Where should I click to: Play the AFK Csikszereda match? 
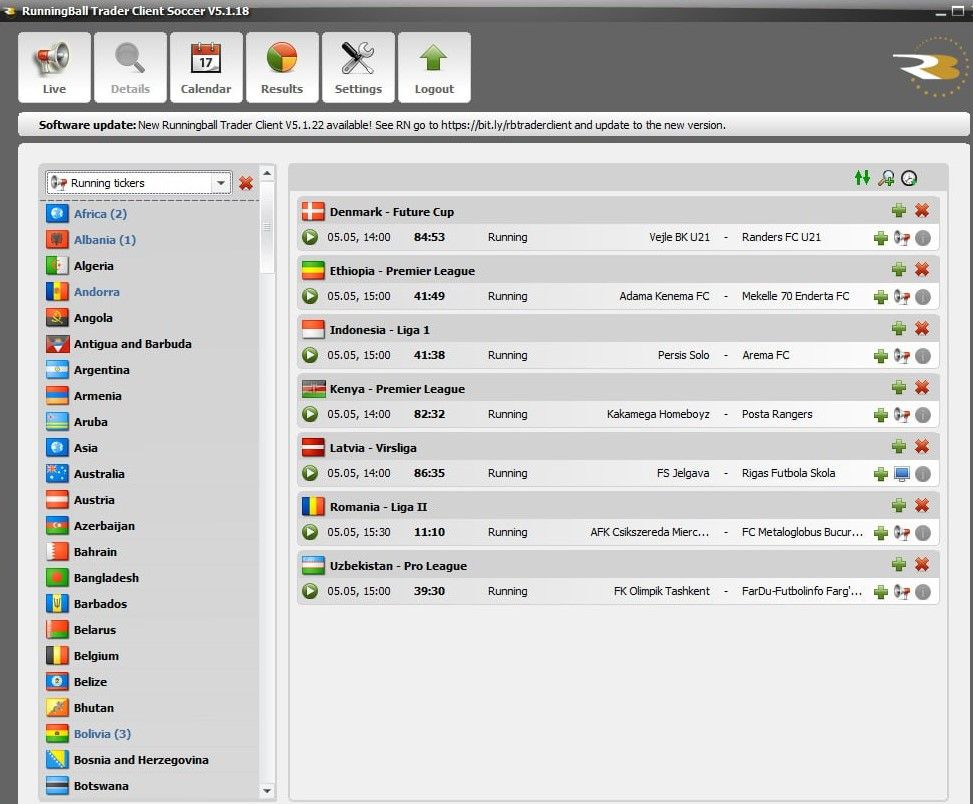point(310,532)
